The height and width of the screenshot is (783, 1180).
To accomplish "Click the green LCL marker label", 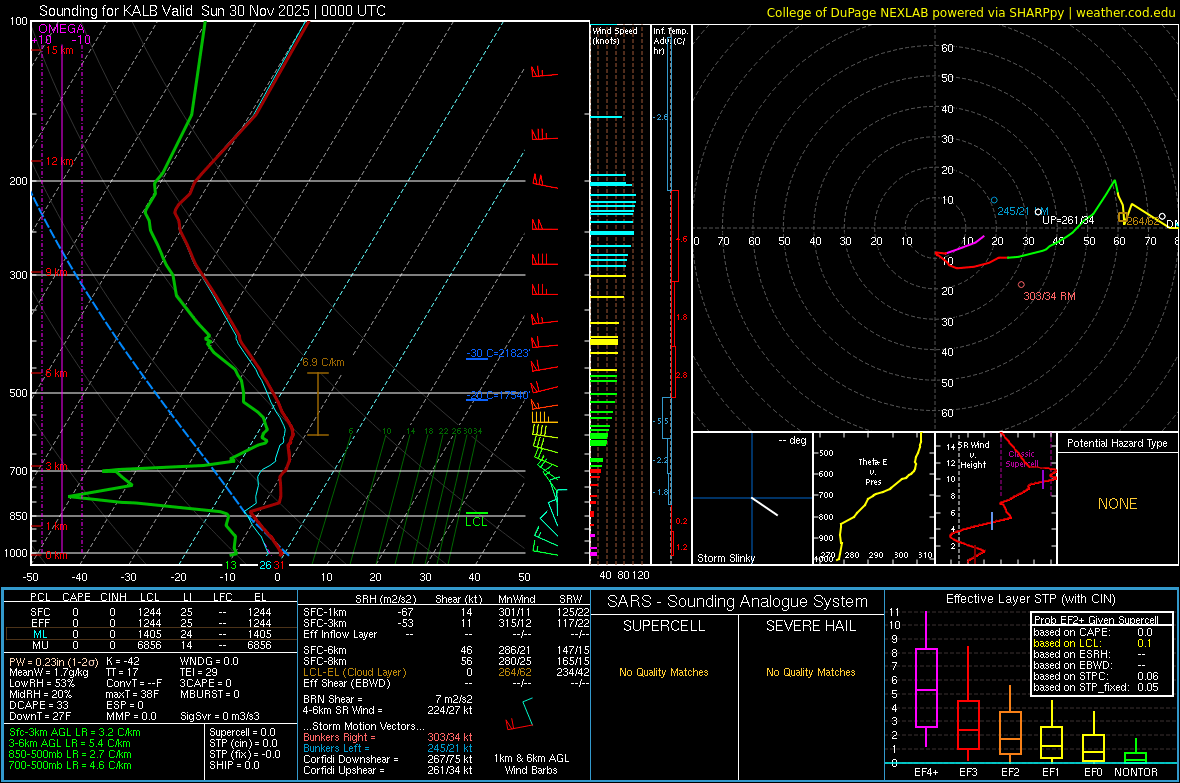I will click(476, 522).
